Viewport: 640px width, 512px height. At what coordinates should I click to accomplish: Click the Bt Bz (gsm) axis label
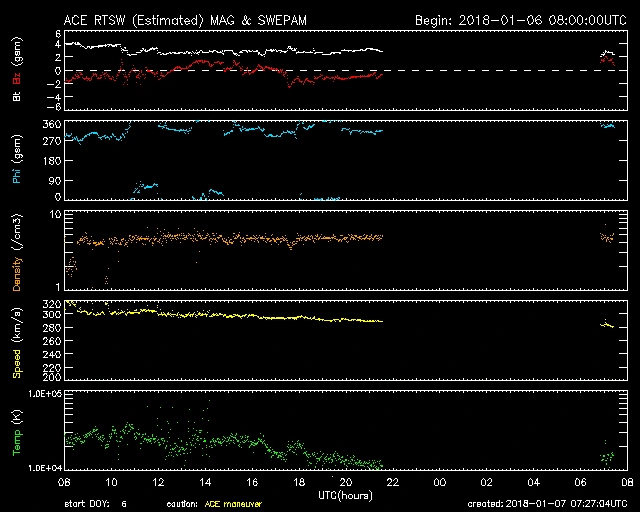coord(17,69)
